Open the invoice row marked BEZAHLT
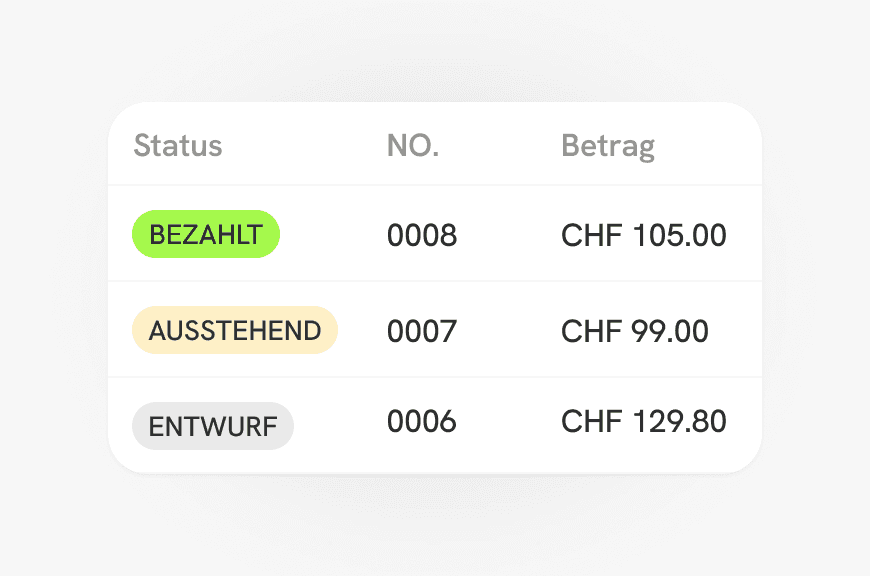 coord(435,234)
